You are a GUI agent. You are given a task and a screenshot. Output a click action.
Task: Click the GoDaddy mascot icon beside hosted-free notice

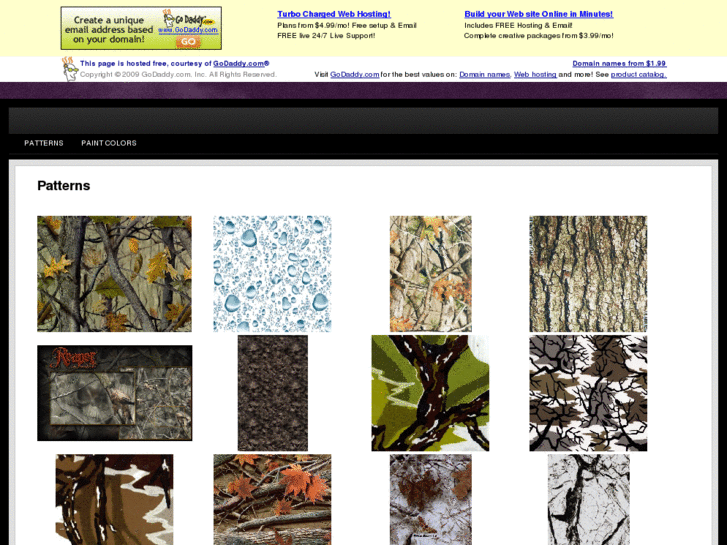click(x=70, y=69)
